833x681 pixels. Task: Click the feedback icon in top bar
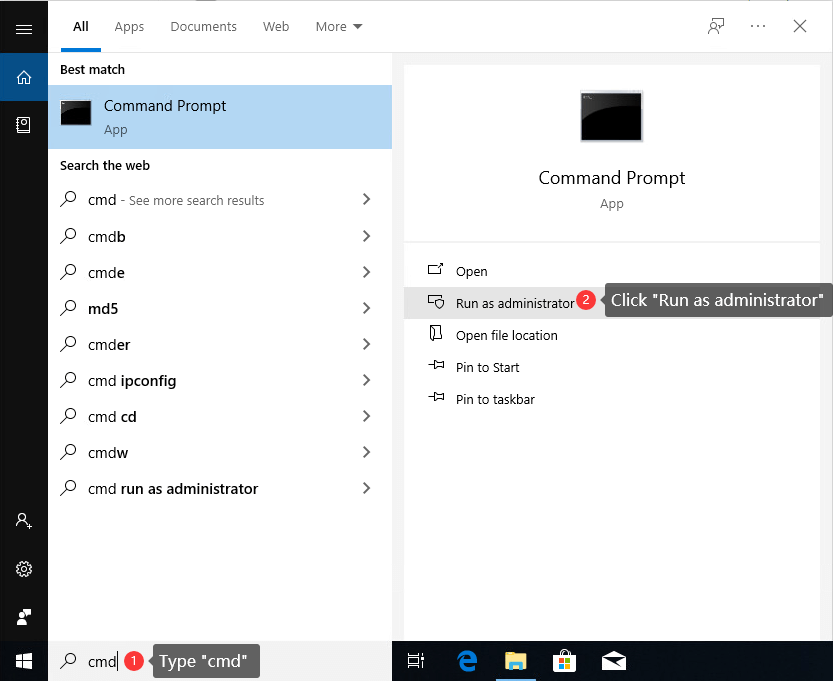click(716, 26)
